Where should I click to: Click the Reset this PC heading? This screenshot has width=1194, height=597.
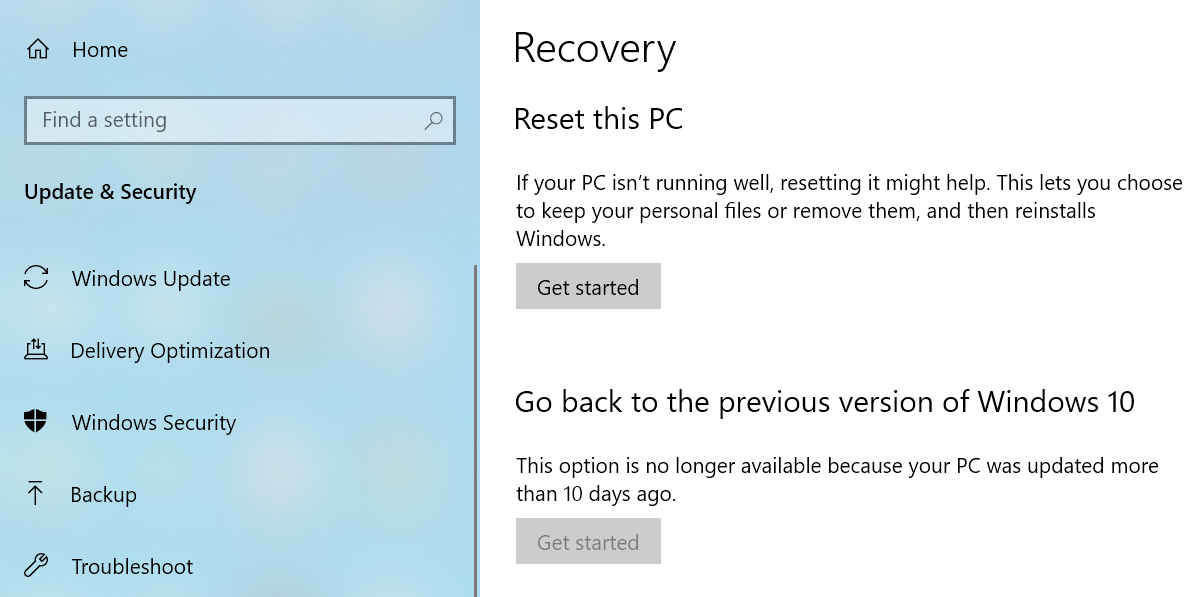point(598,119)
